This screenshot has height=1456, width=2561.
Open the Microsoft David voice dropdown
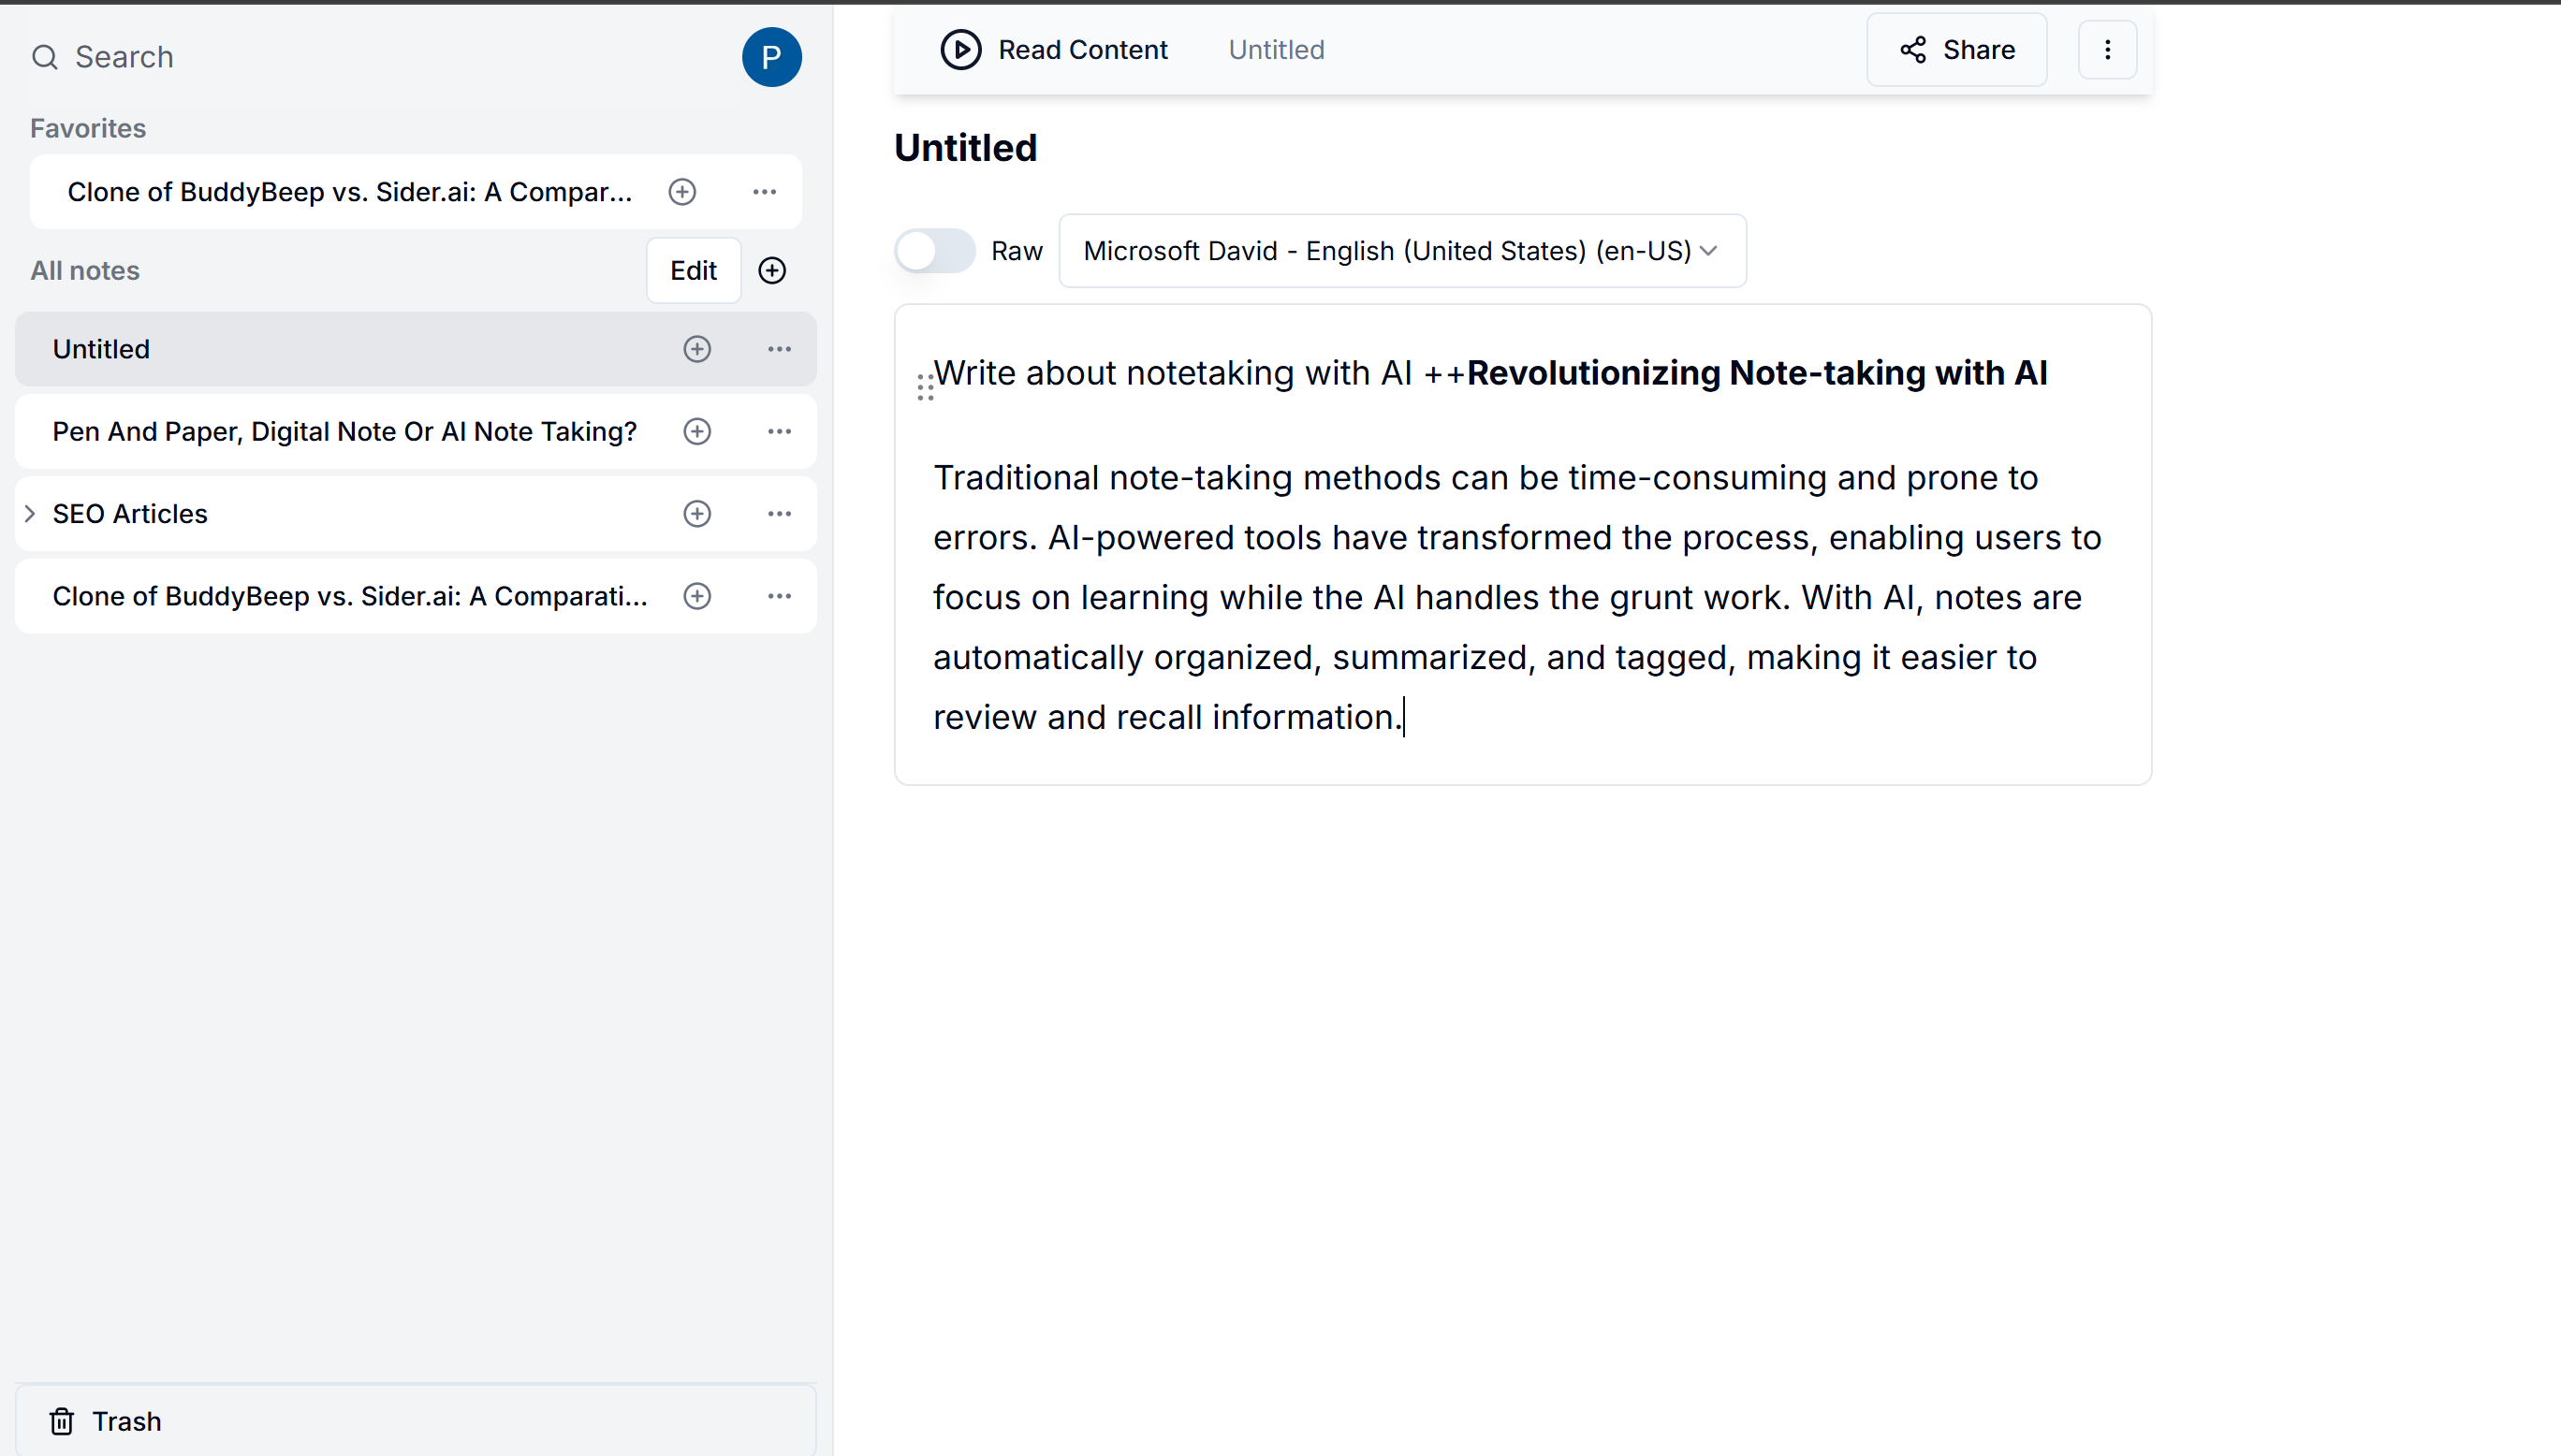pos(1402,251)
